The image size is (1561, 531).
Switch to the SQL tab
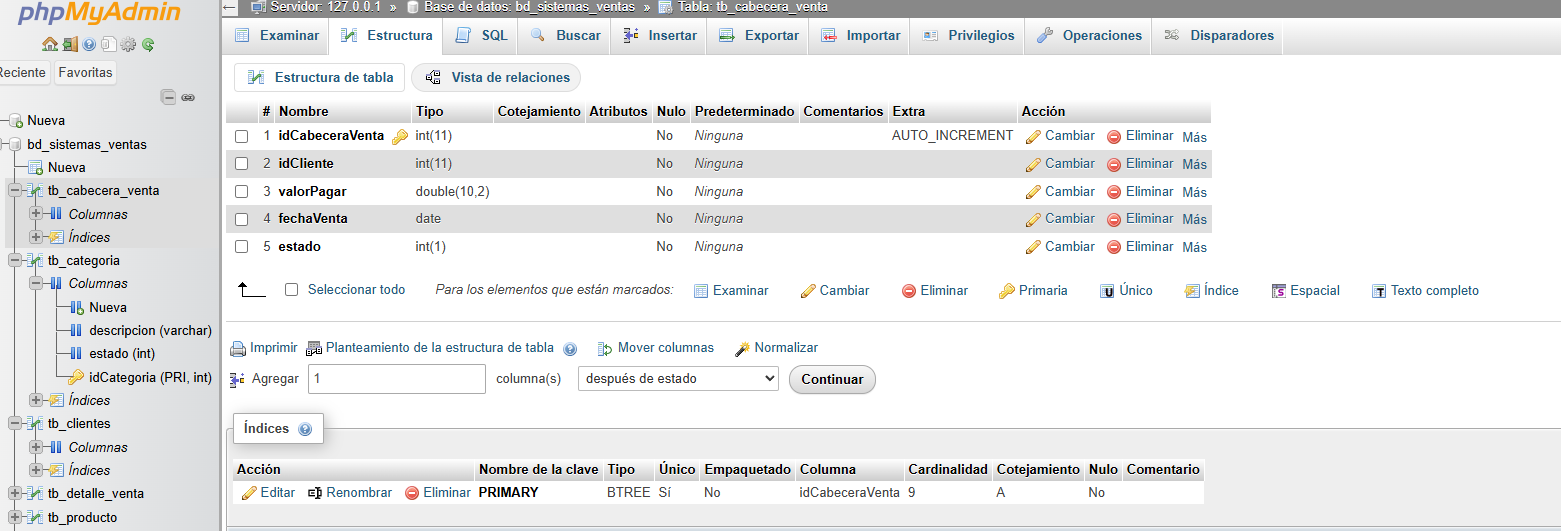tap(481, 36)
